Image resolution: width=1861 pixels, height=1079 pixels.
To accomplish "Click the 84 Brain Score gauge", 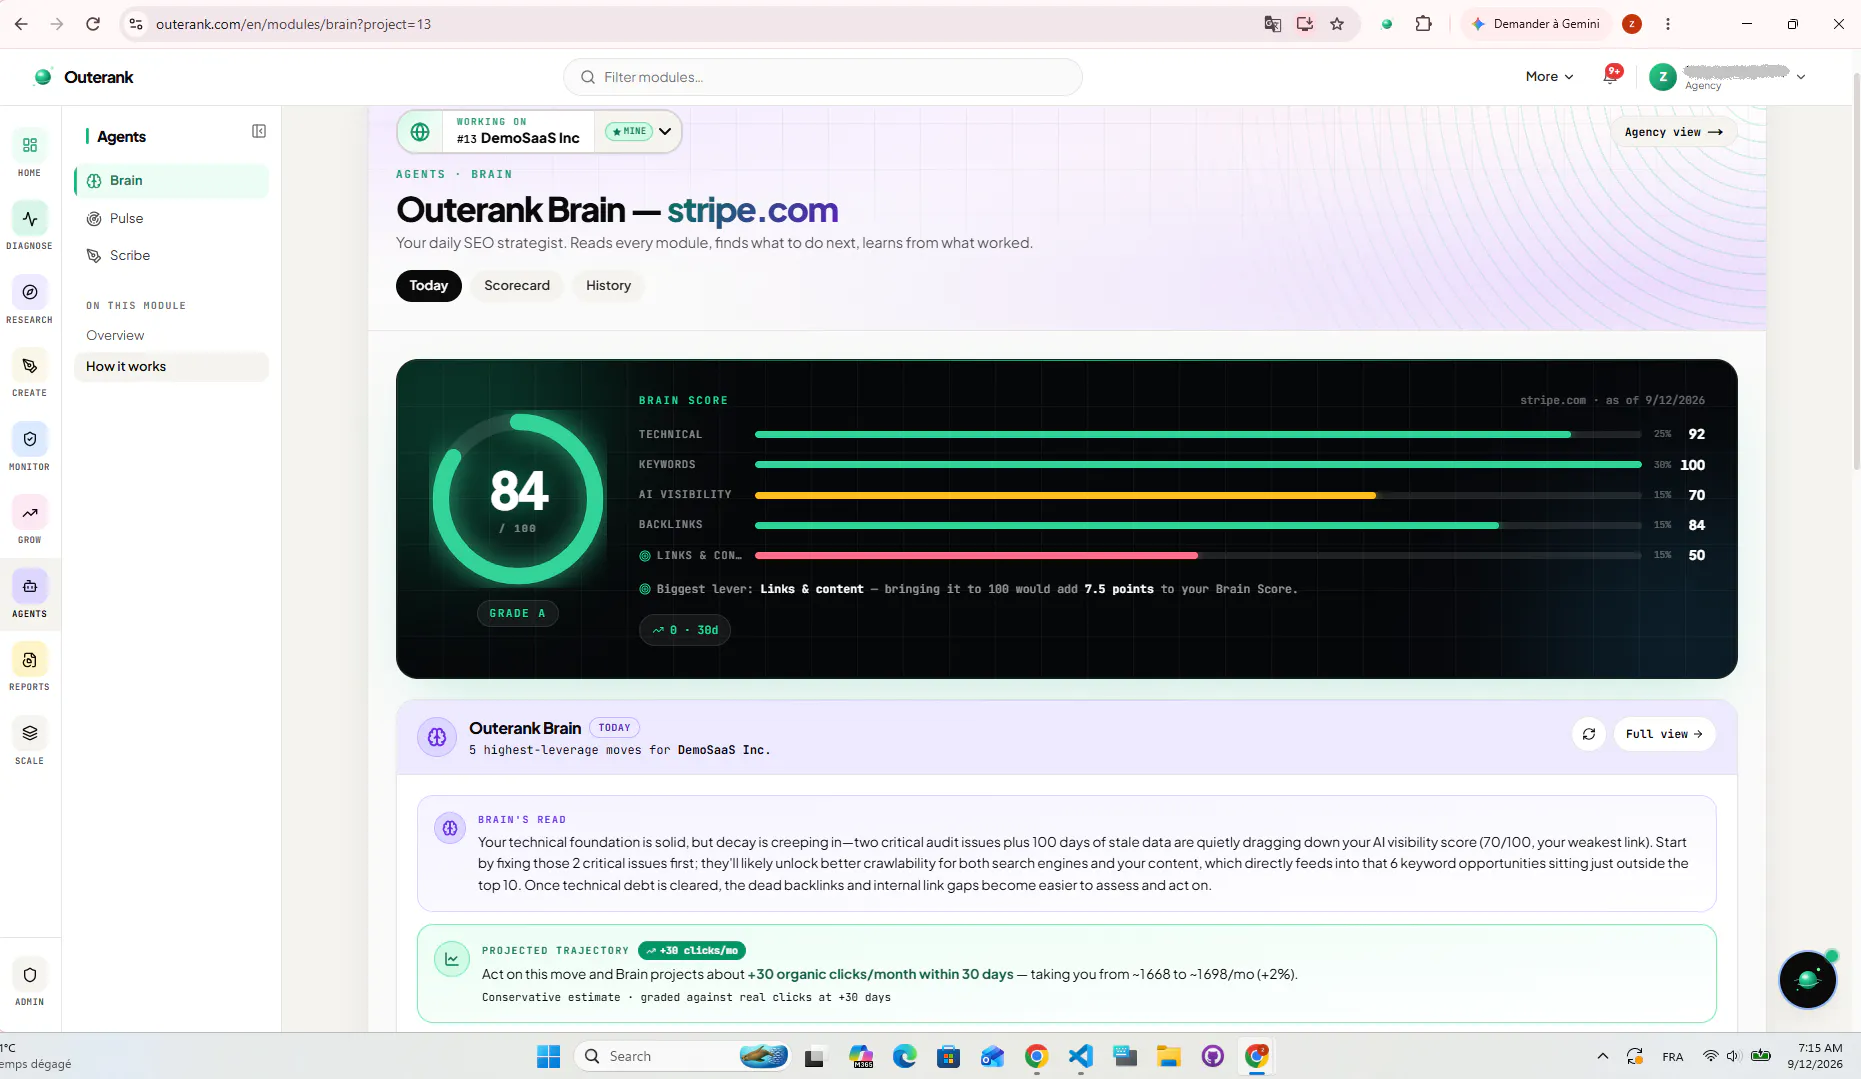I will (x=518, y=499).
